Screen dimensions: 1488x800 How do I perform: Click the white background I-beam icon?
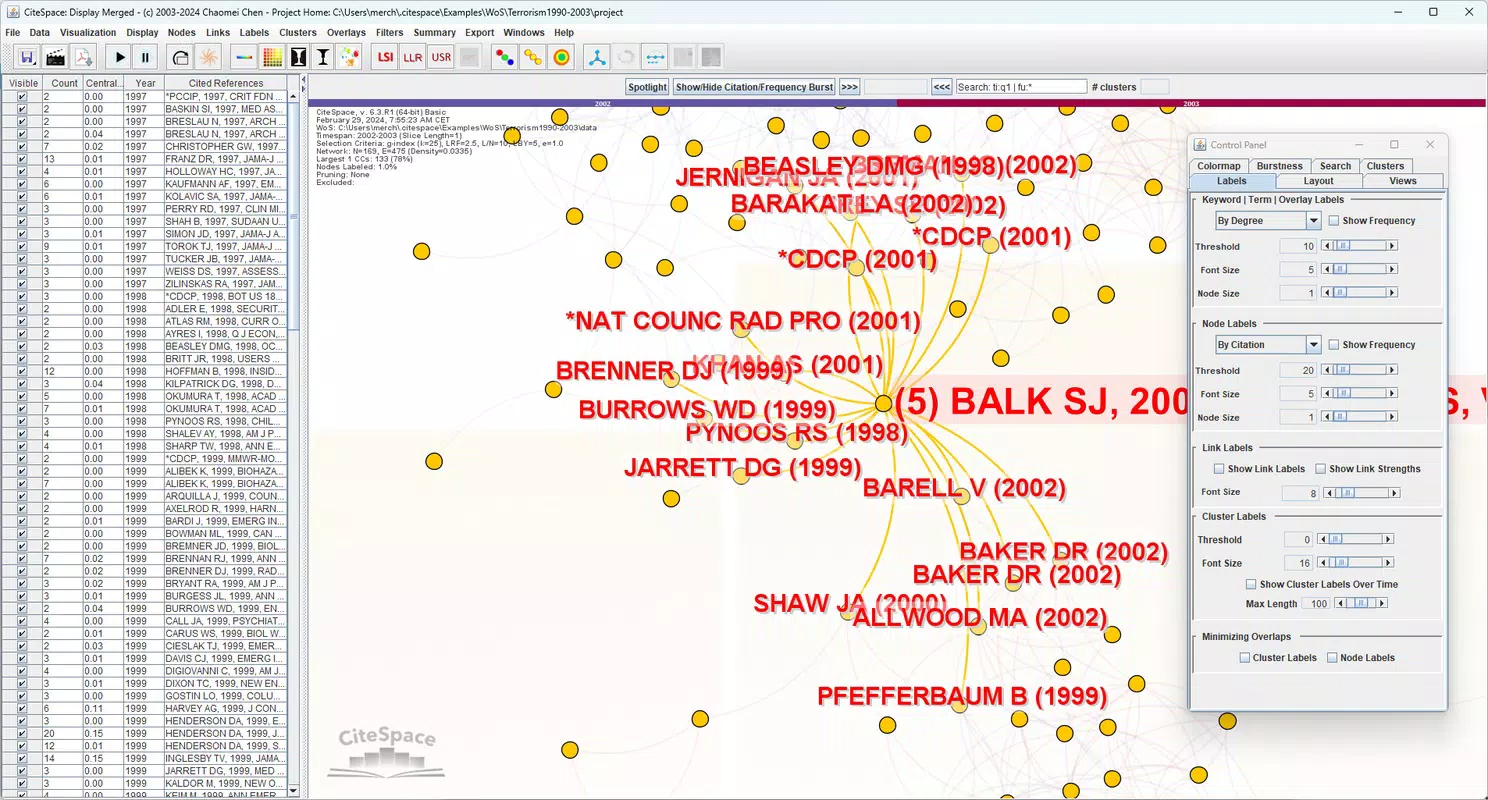324,57
